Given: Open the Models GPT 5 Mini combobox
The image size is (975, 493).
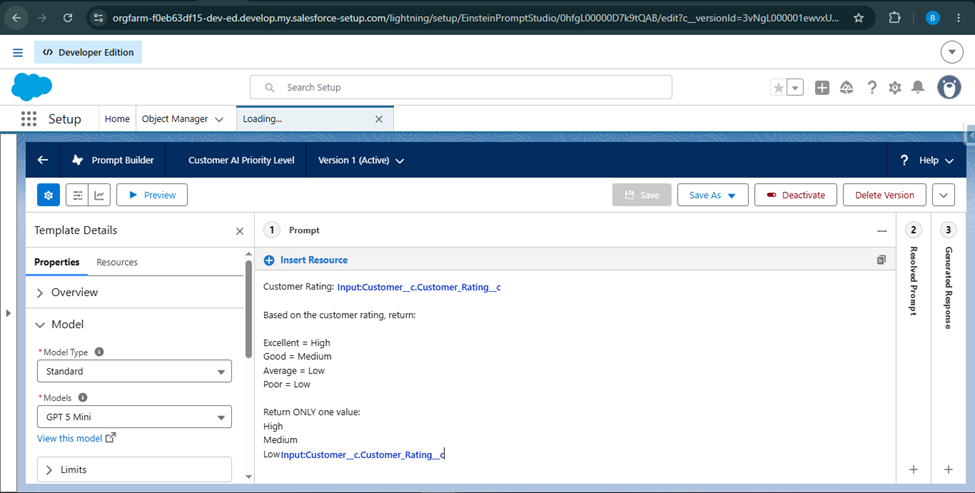Looking at the screenshot, I should [x=134, y=417].
